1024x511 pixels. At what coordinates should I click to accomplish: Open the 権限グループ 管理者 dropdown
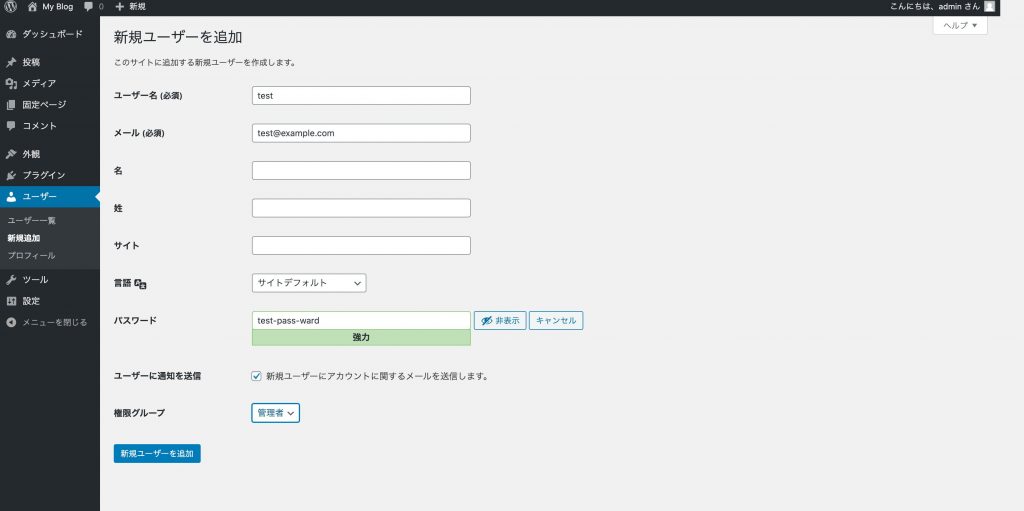[x=275, y=413]
